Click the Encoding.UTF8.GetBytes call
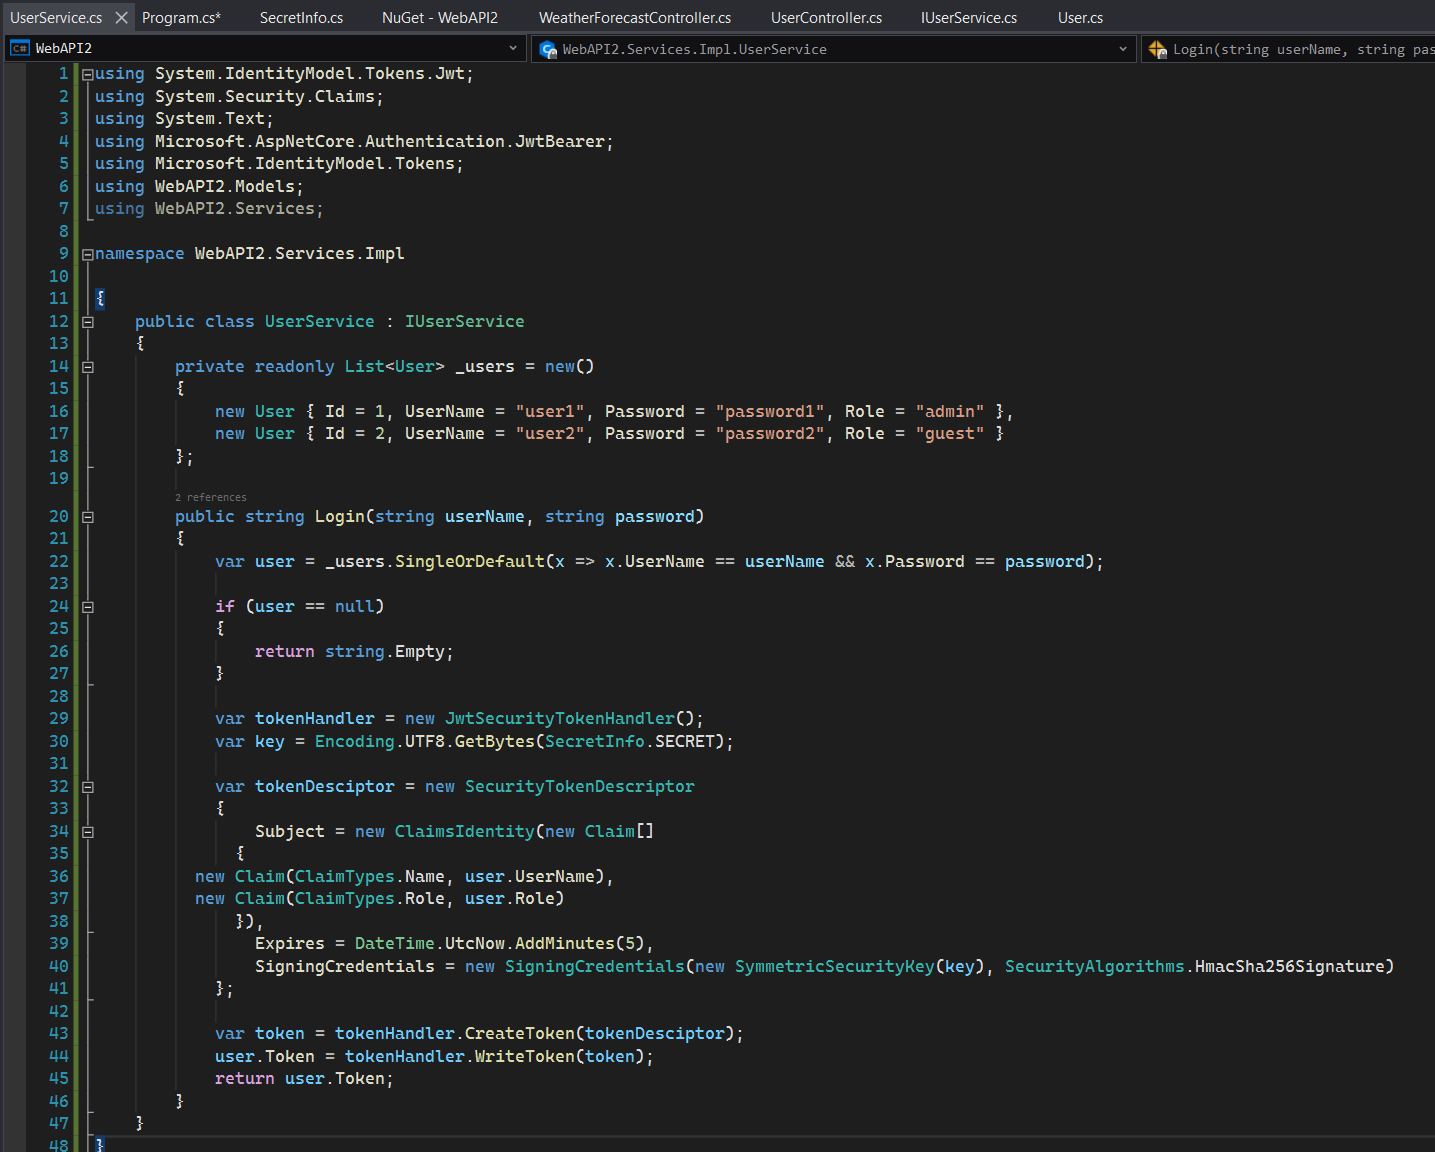This screenshot has height=1152, width=1435. point(425,741)
